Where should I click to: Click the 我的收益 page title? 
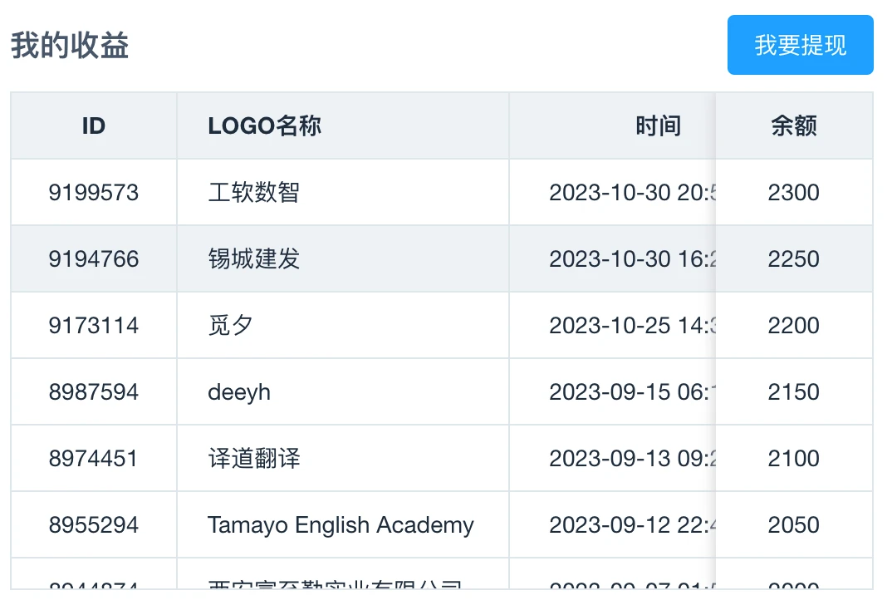(x=70, y=45)
